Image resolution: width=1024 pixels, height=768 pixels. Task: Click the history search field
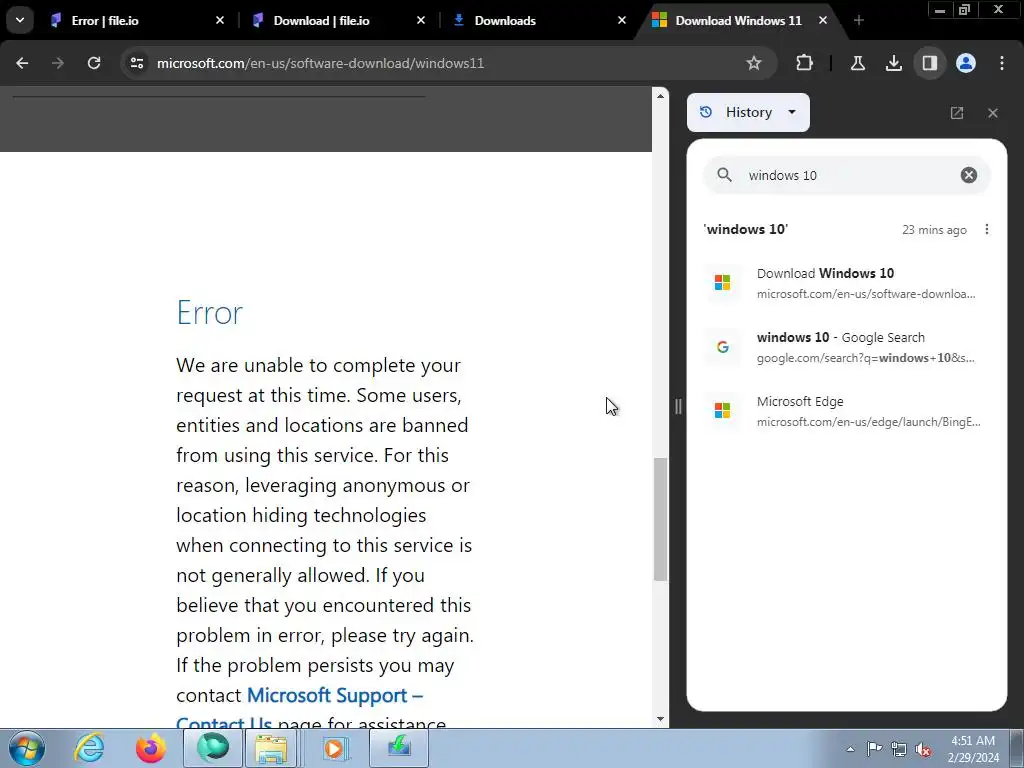coord(846,175)
